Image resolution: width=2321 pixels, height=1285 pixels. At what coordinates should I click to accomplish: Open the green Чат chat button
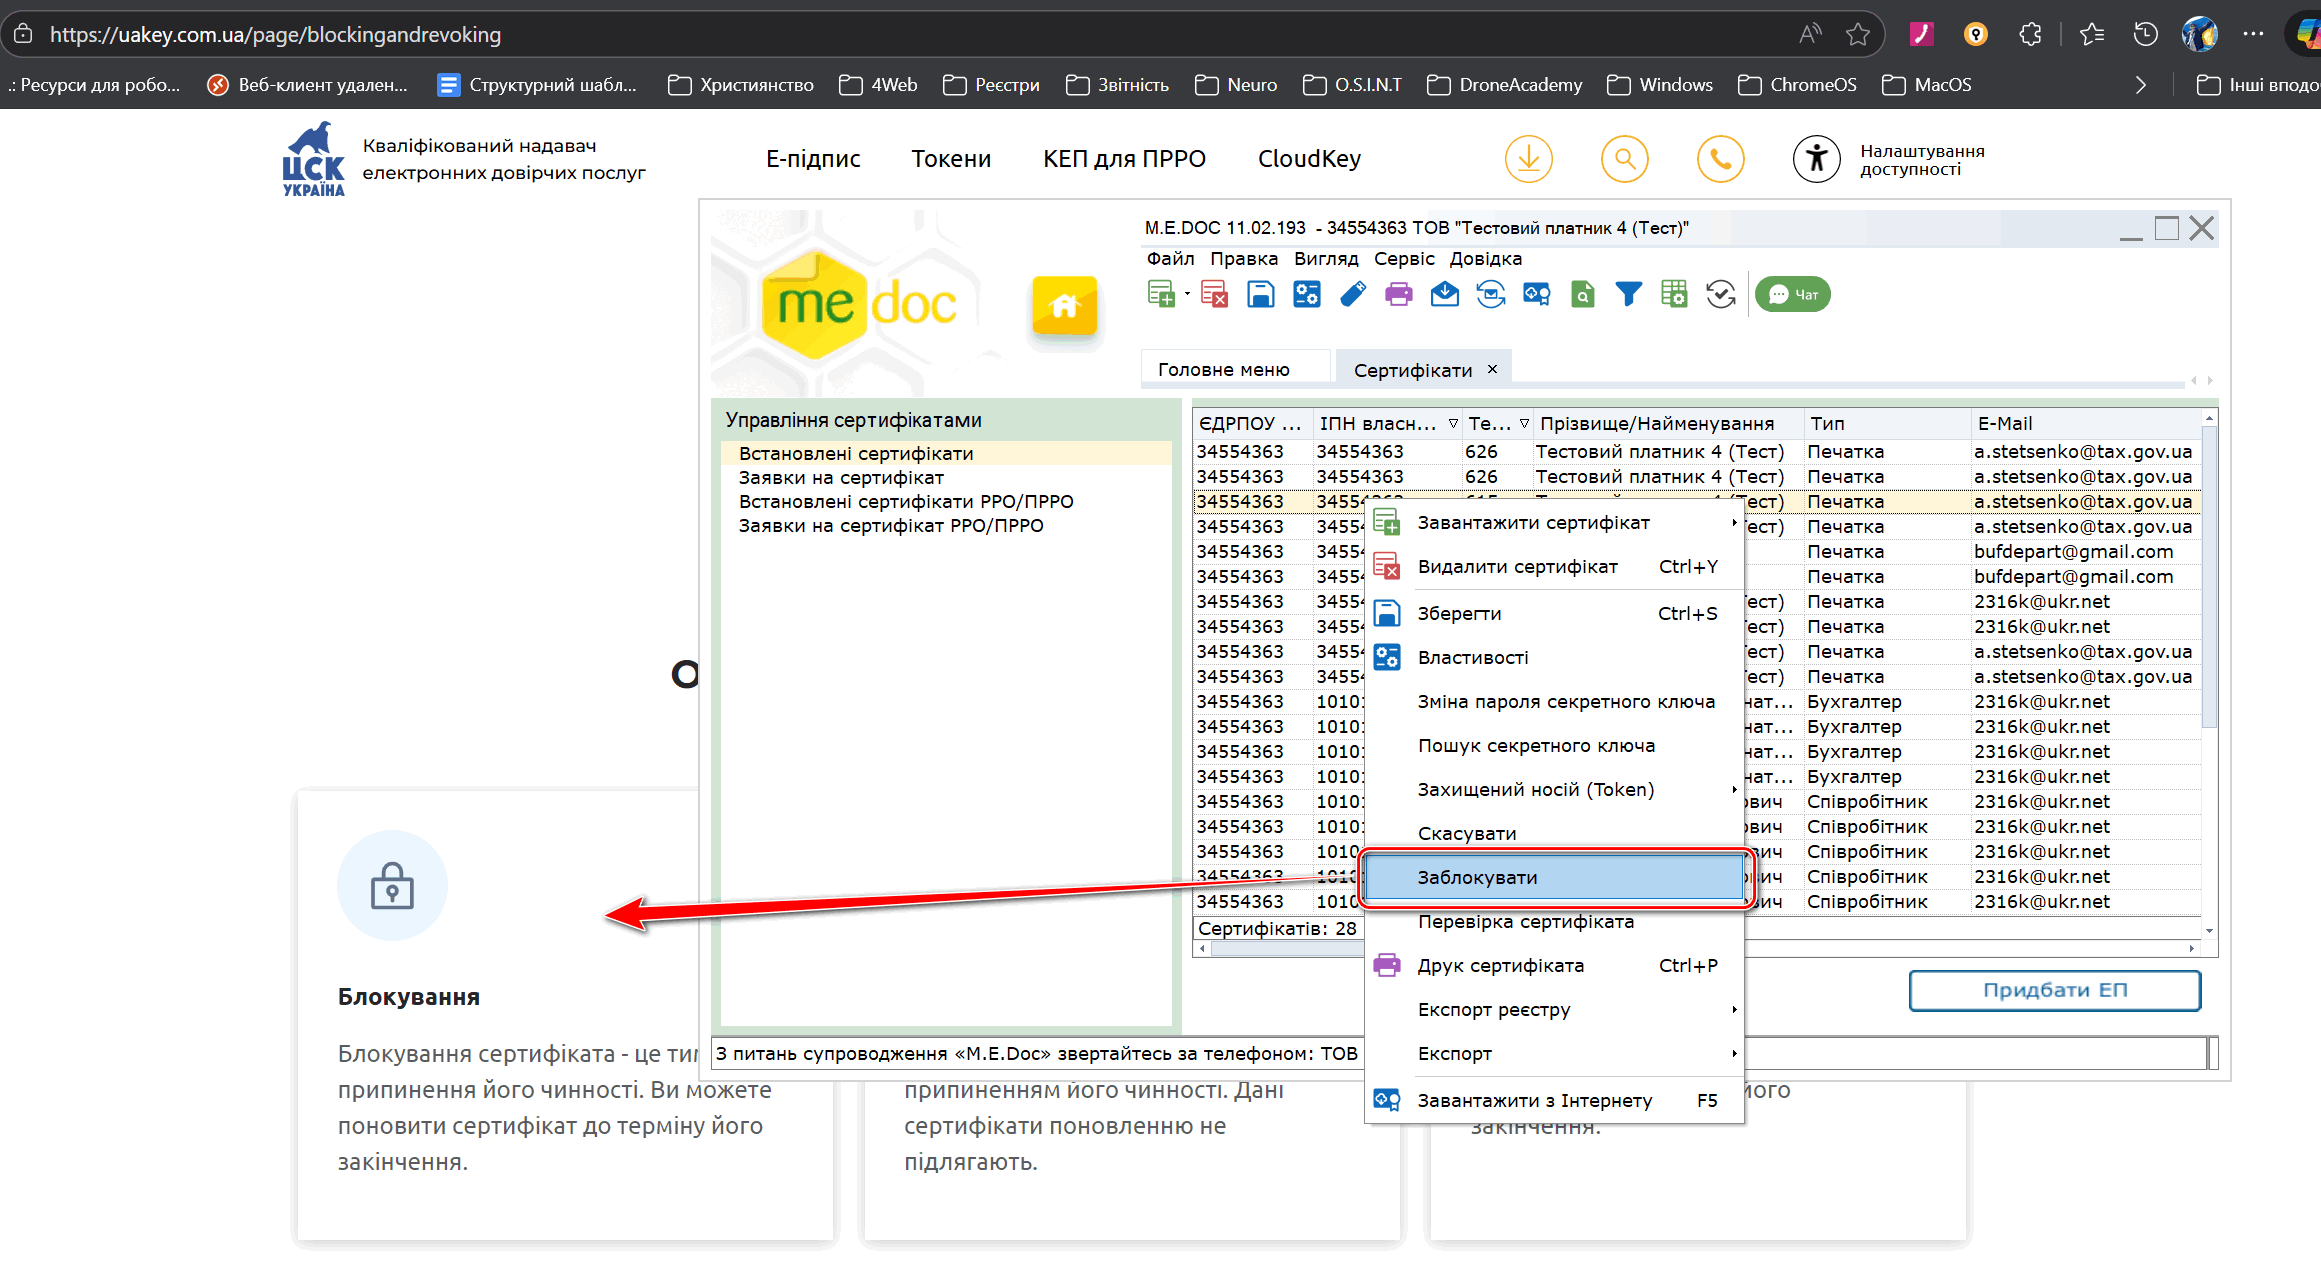click(1792, 294)
